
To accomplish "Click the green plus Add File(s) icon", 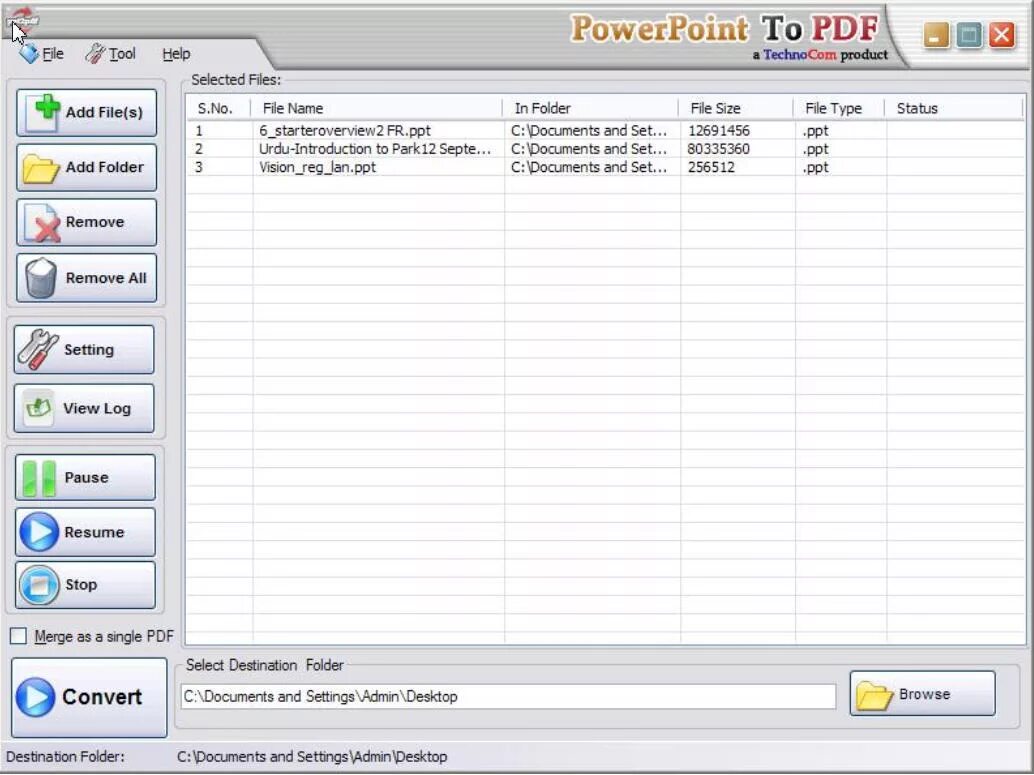I will click(44, 113).
